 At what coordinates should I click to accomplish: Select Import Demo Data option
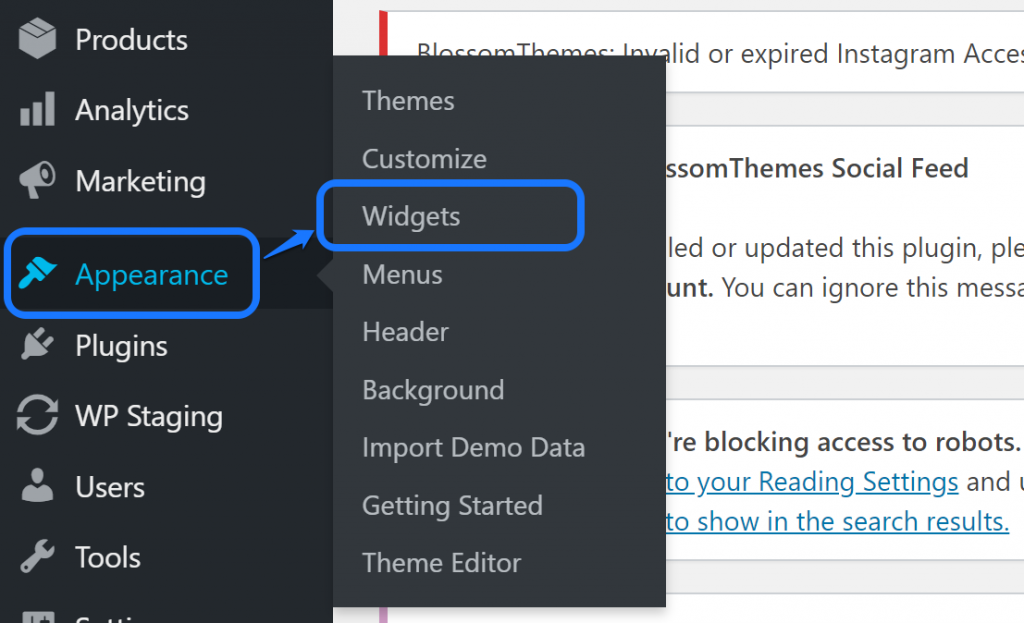point(473,448)
